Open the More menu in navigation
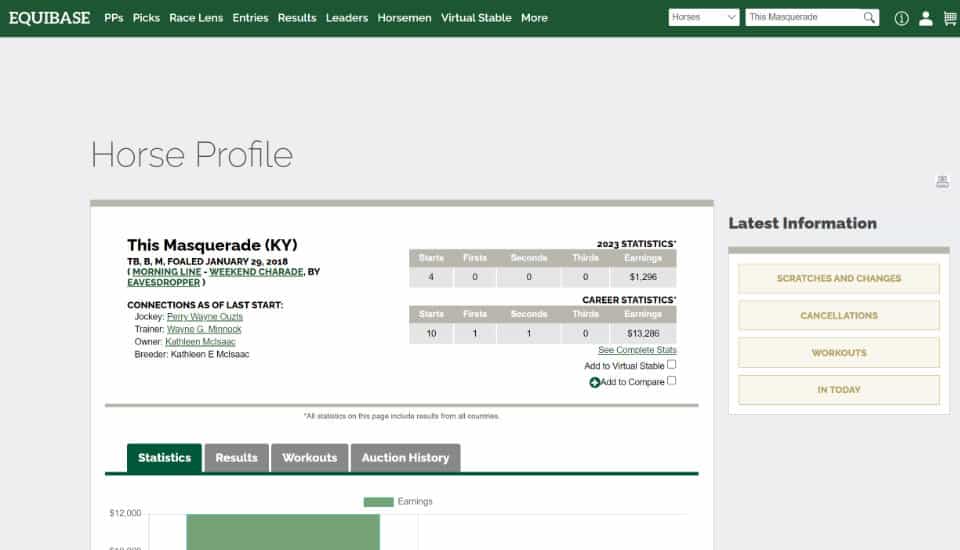This screenshot has width=960, height=550. (x=534, y=18)
